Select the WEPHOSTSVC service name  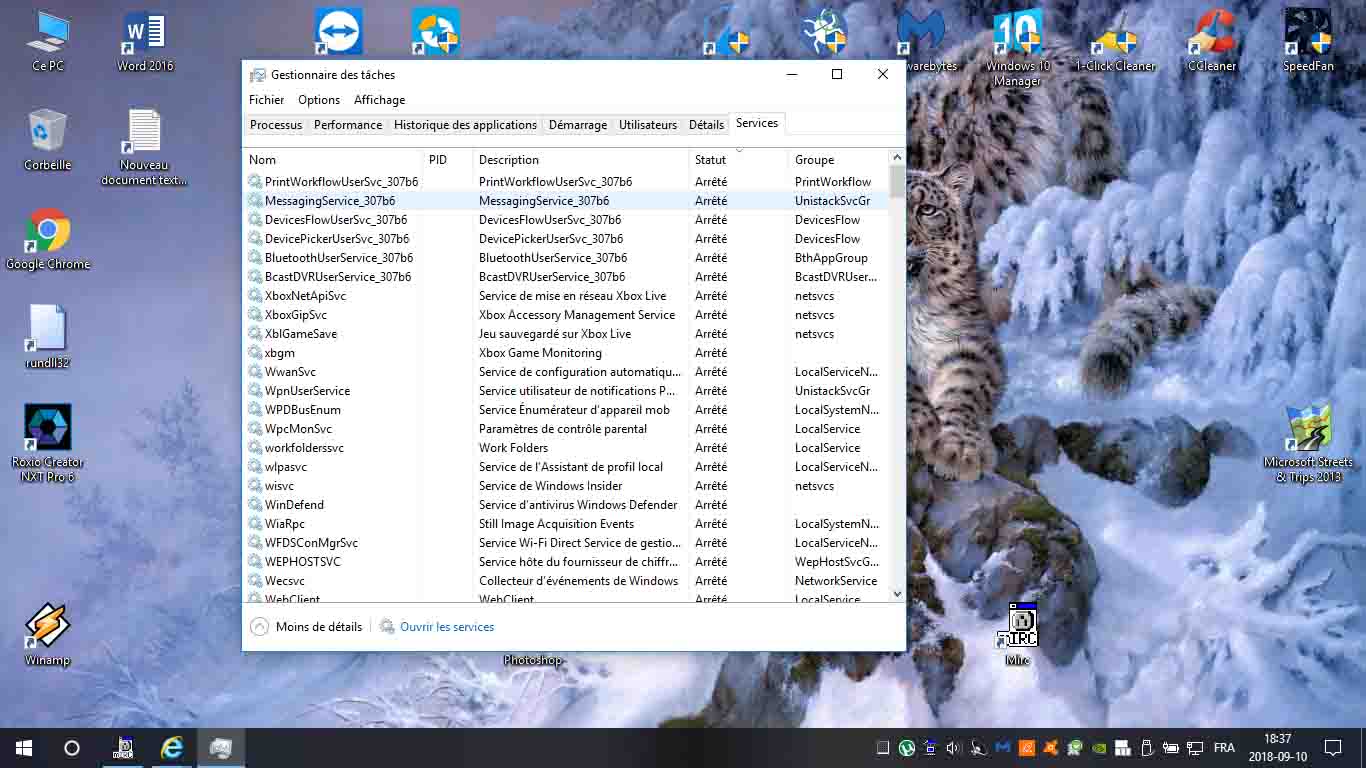click(302, 562)
